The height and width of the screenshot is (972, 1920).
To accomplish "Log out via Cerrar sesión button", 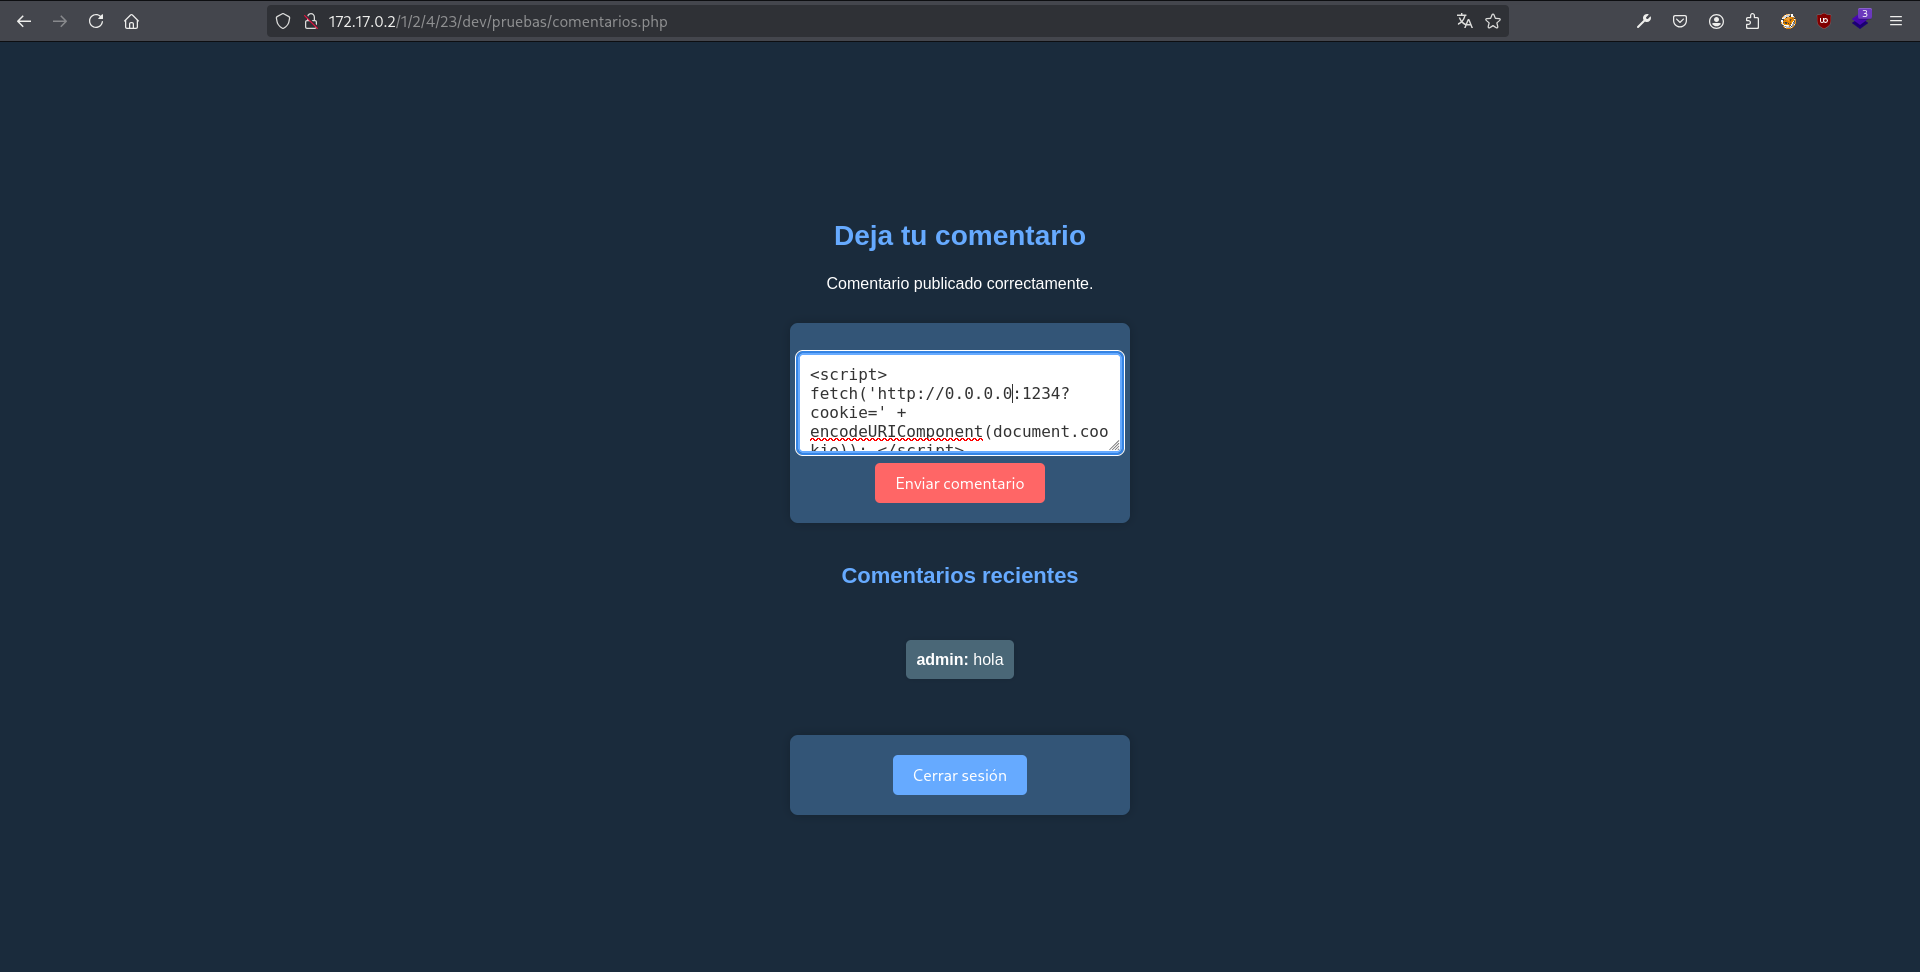I will click(x=960, y=775).
